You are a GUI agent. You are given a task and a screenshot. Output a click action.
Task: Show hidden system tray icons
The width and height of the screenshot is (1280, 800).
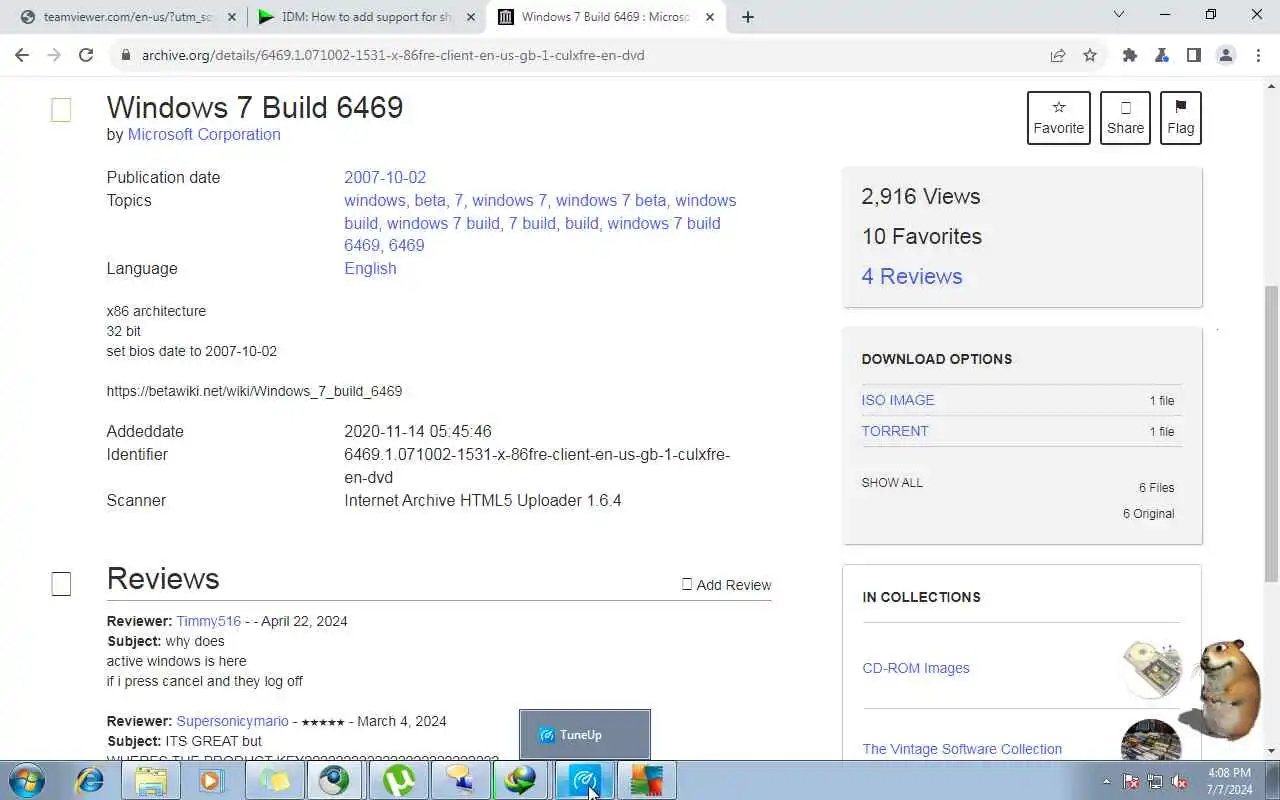[1106, 782]
